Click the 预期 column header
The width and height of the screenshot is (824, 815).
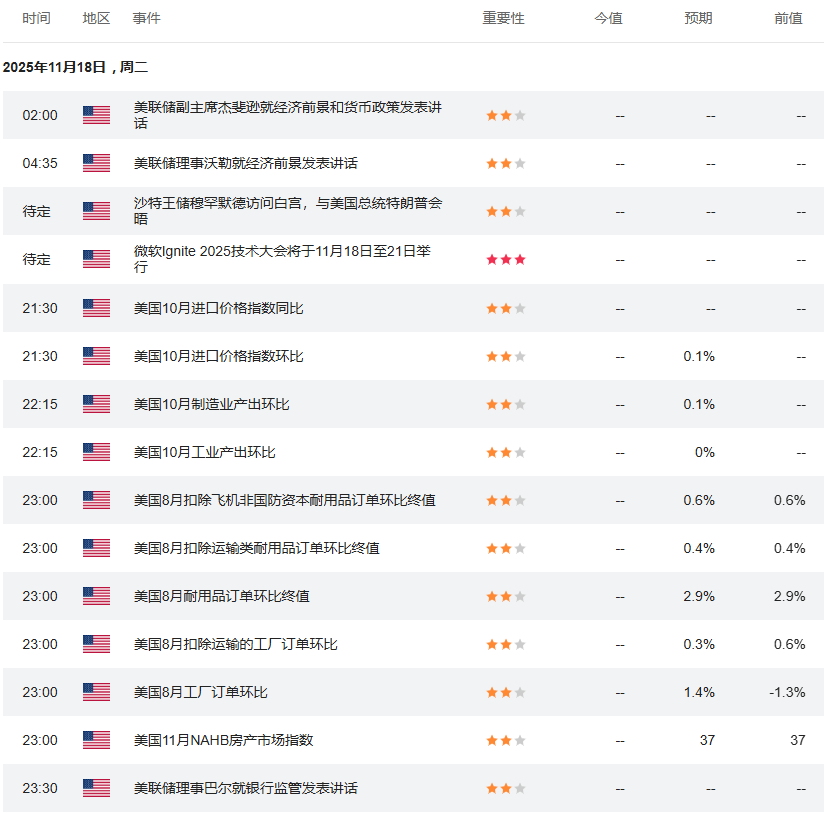pos(699,18)
